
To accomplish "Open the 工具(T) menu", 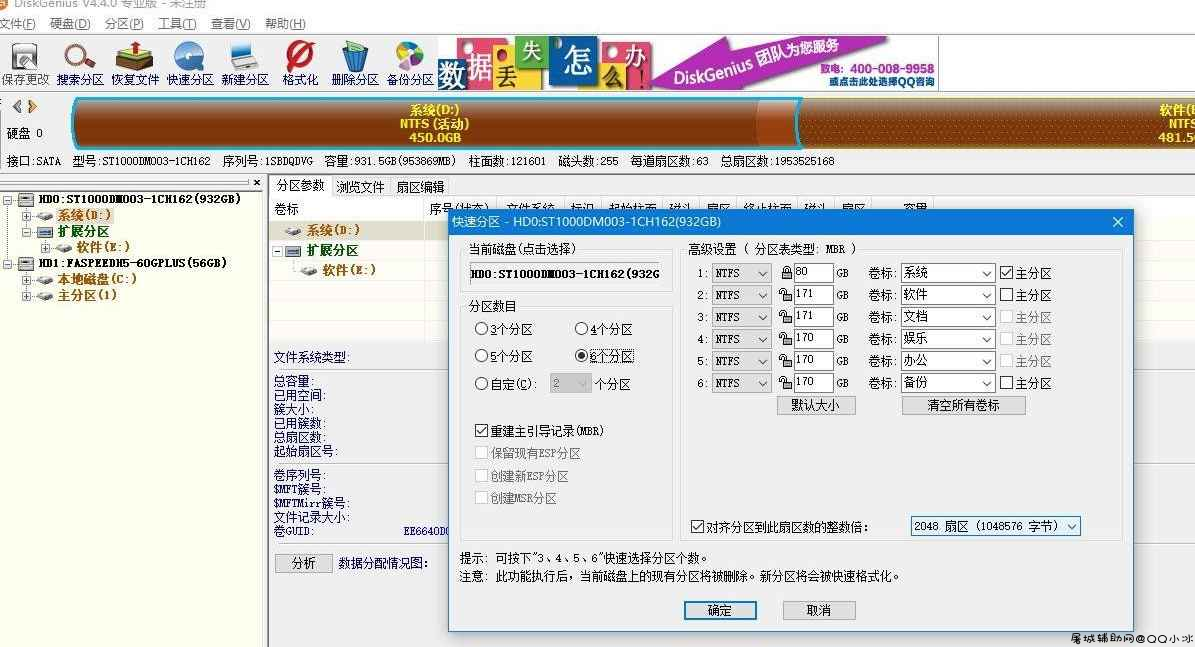I will 177,24.
